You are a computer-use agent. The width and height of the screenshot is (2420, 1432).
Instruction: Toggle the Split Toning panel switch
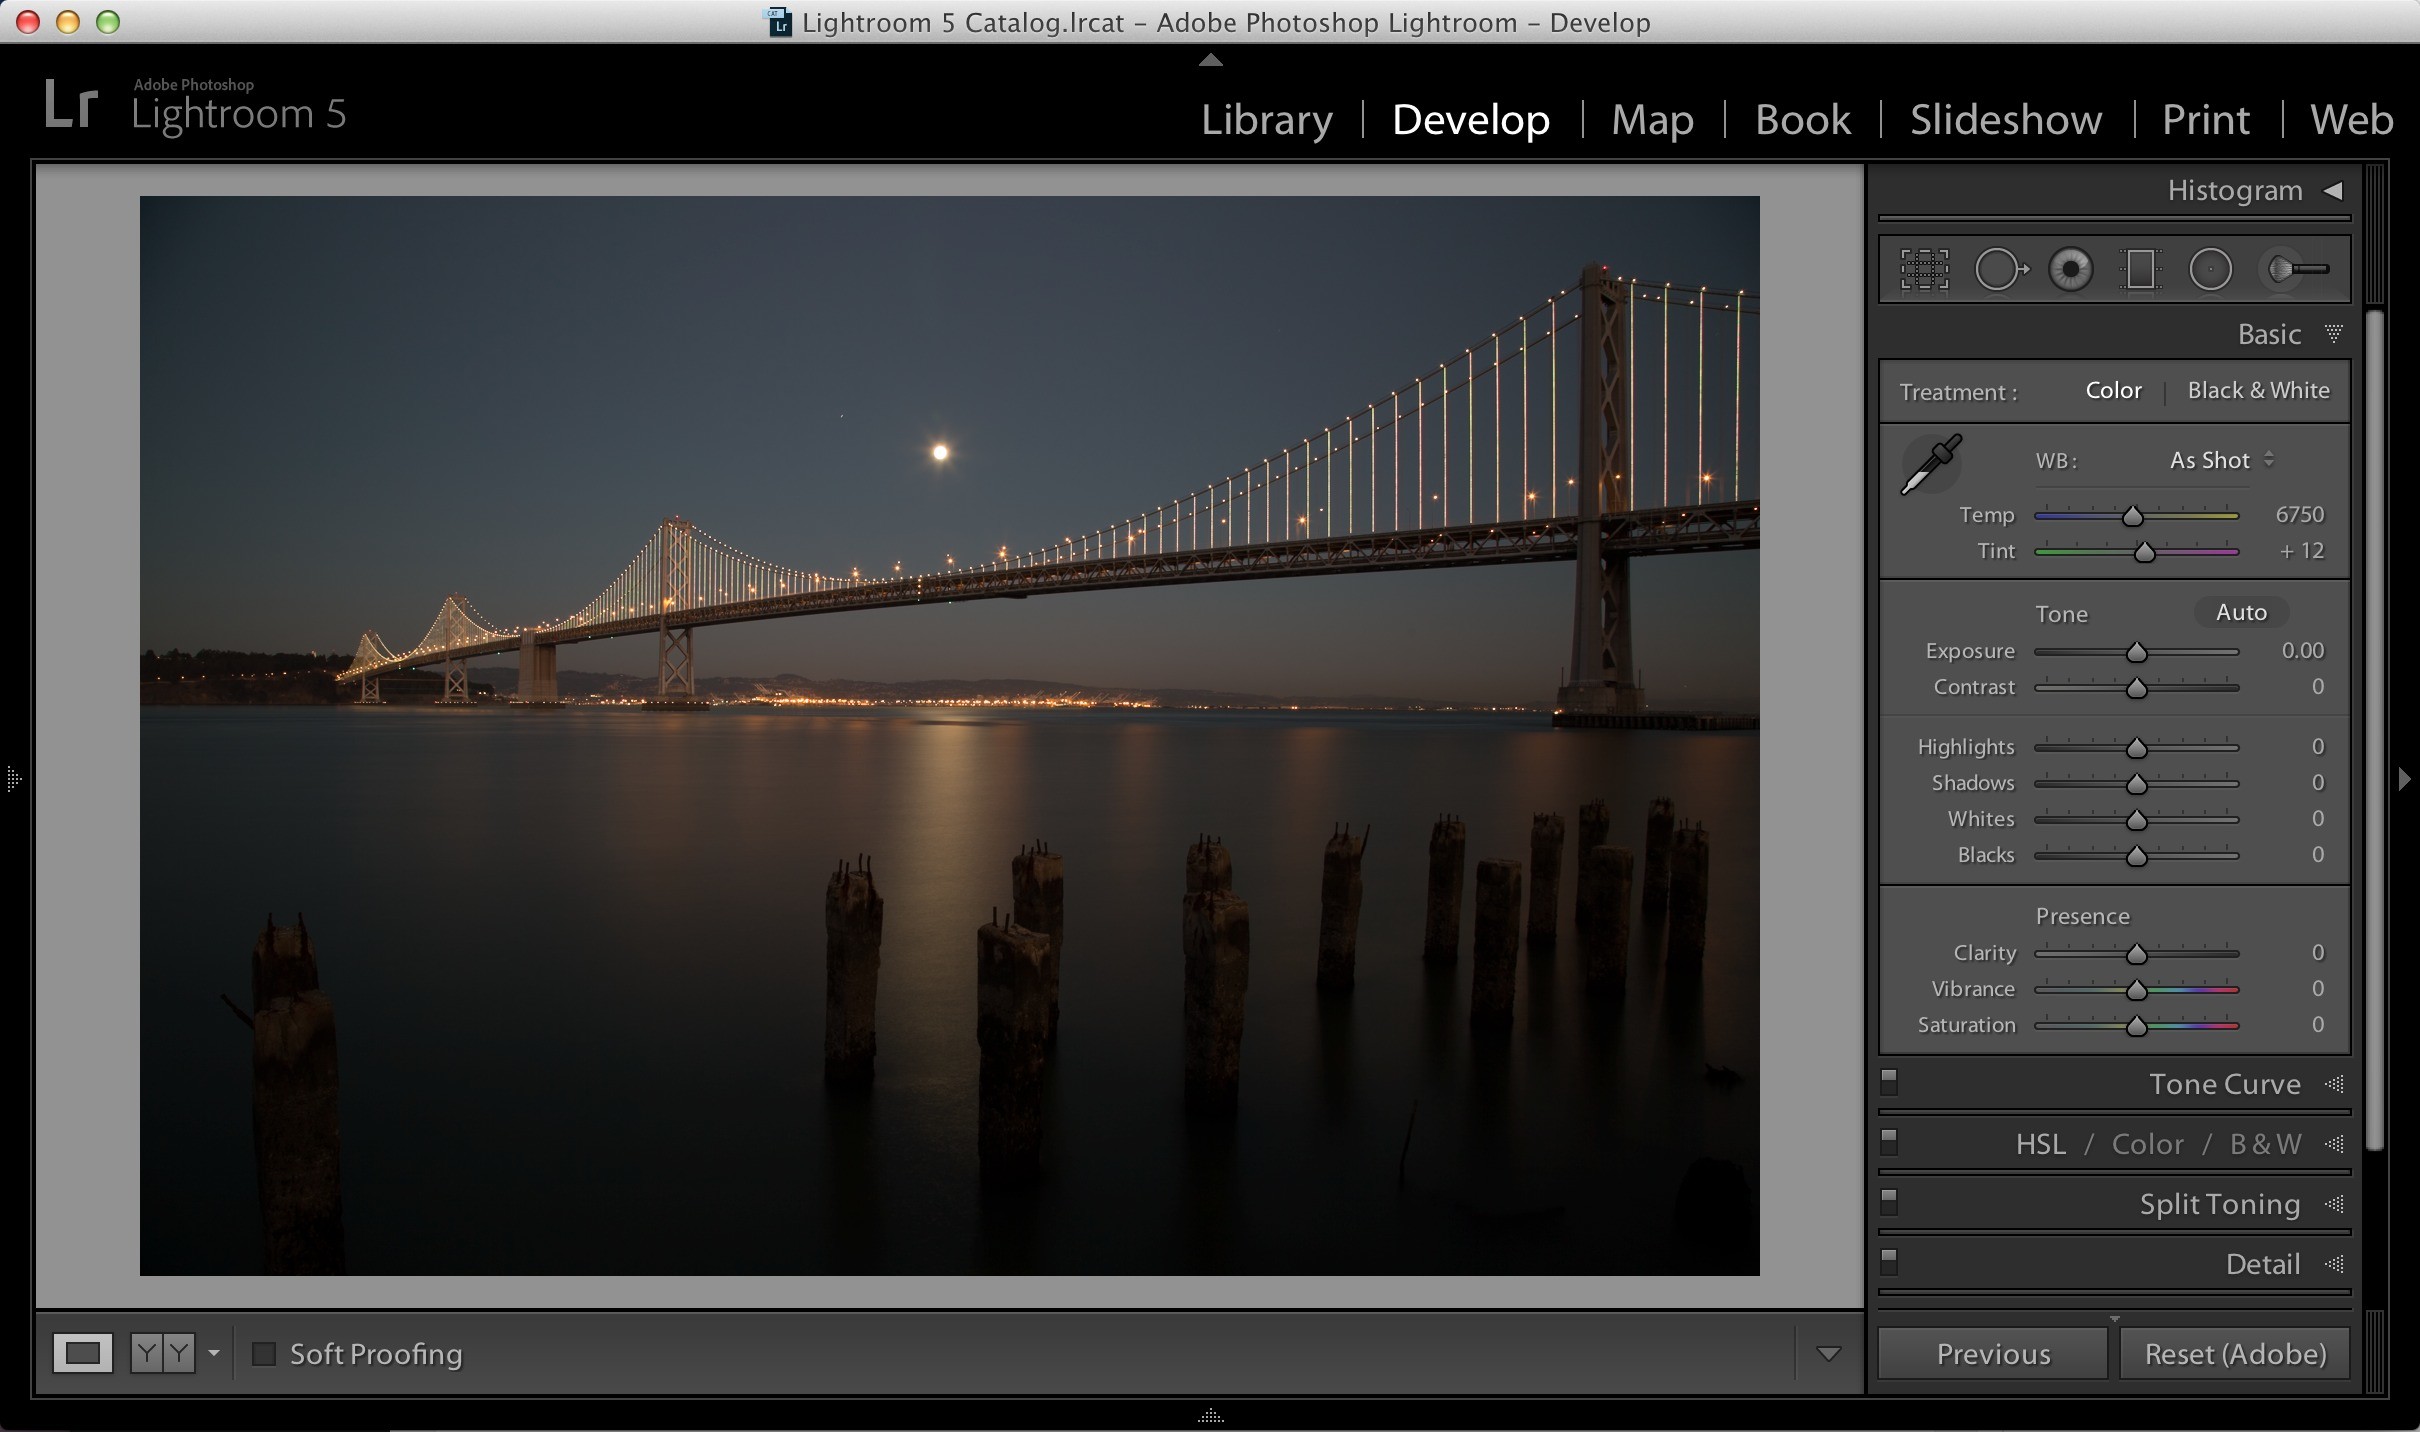coord(1889,1202)
